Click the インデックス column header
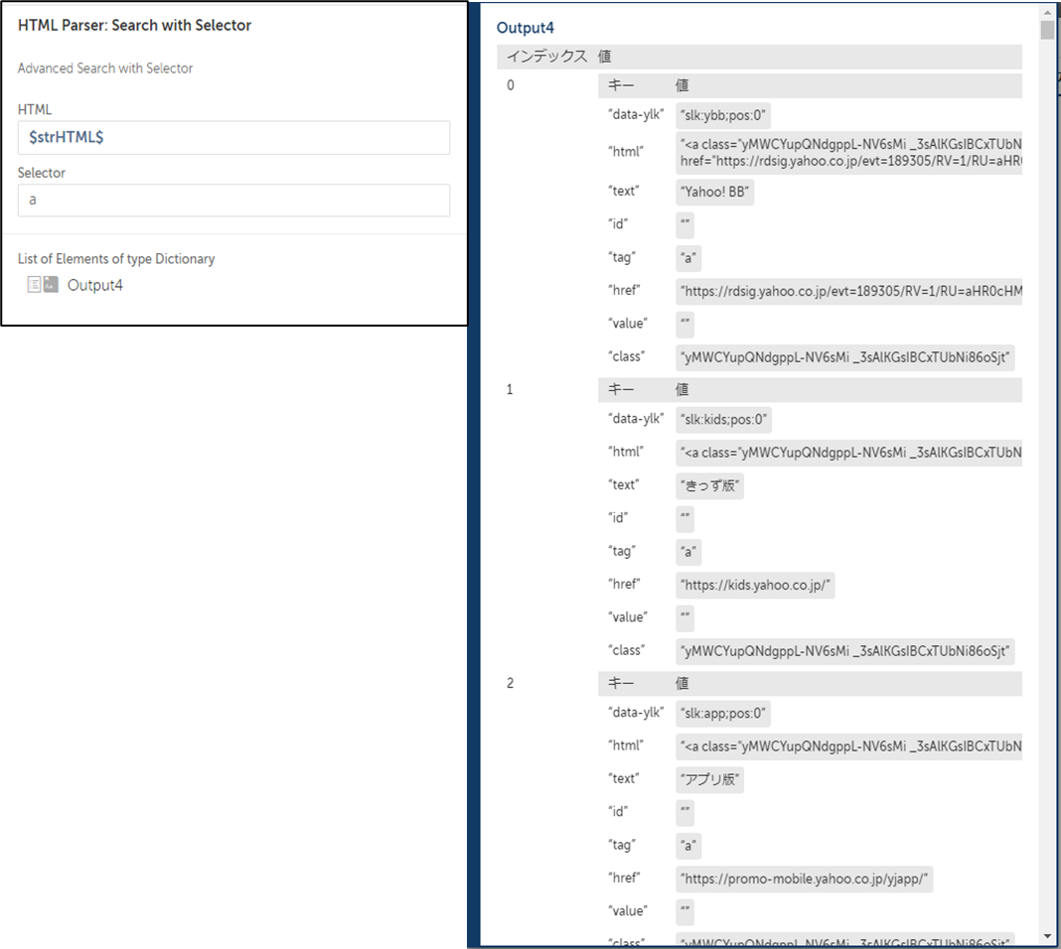Image resolution: width=1061 pixels, height=949 pixels. coord(547,56)
